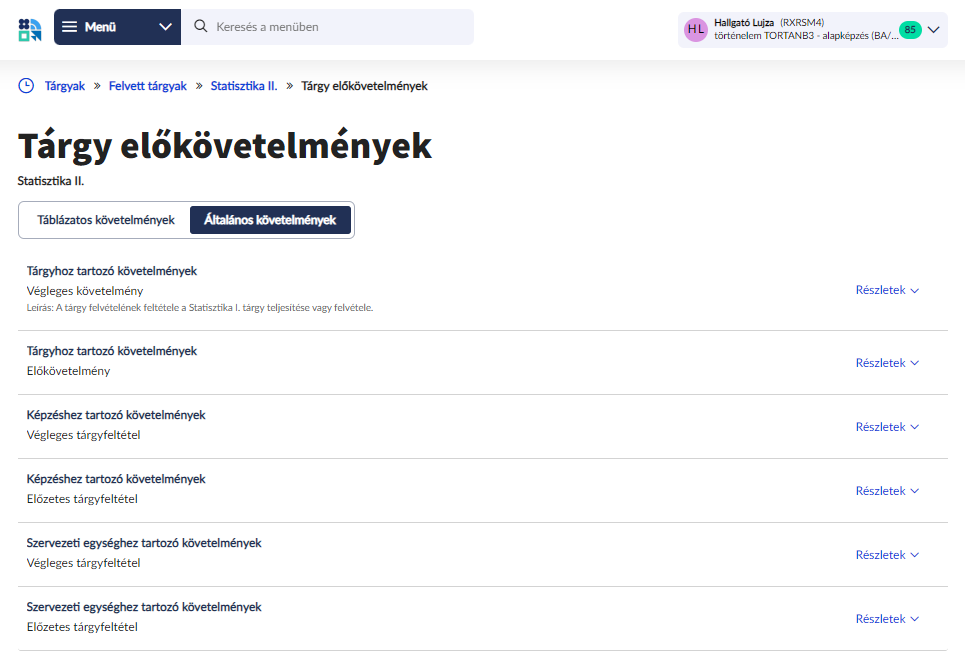
Task: Click the Végleges követelmény text
Action: 85,291
